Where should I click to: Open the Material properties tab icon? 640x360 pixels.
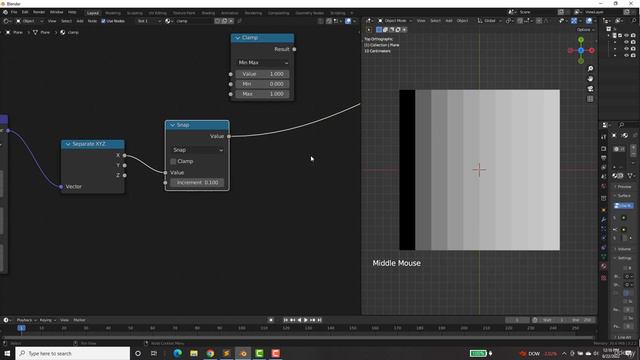tap(604, 266)
